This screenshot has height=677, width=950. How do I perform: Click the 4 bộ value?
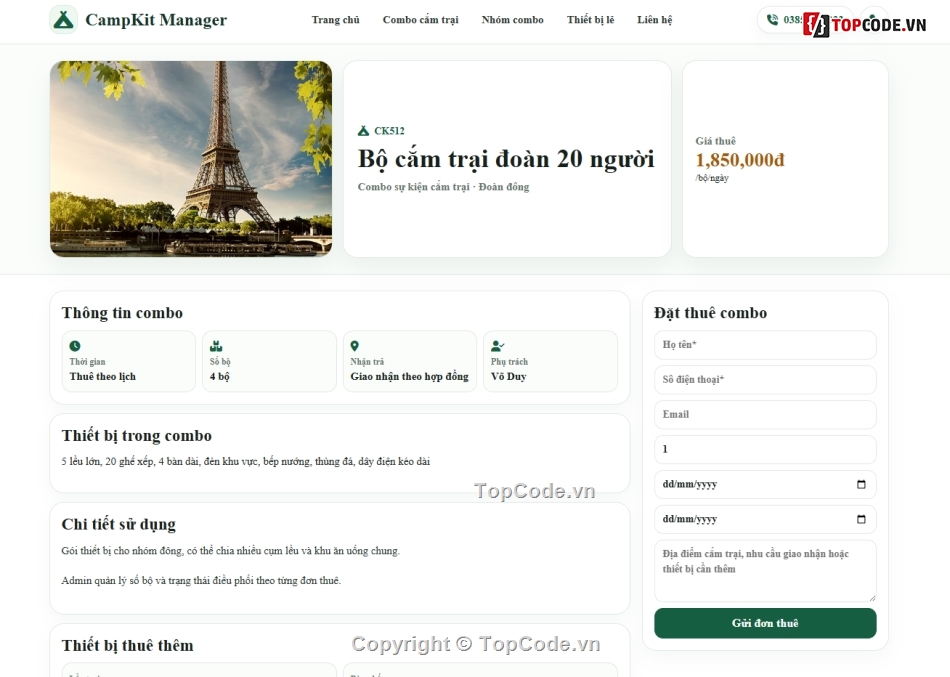pyautogui.click(x=219, y=376)
